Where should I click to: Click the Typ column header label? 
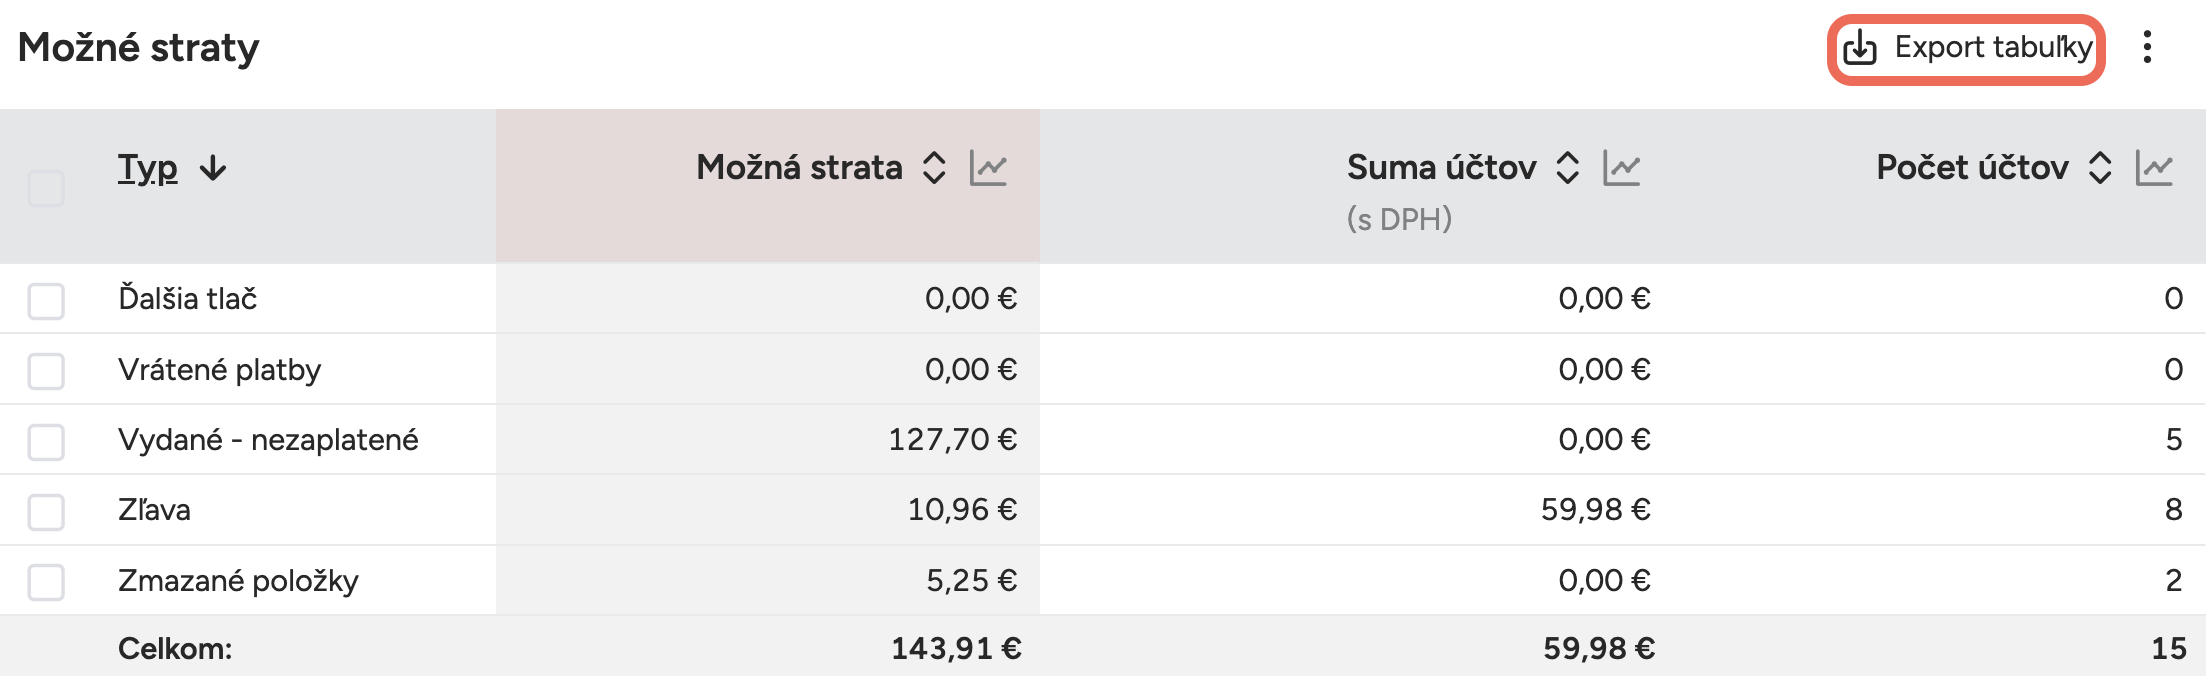(x=147, y=168)
